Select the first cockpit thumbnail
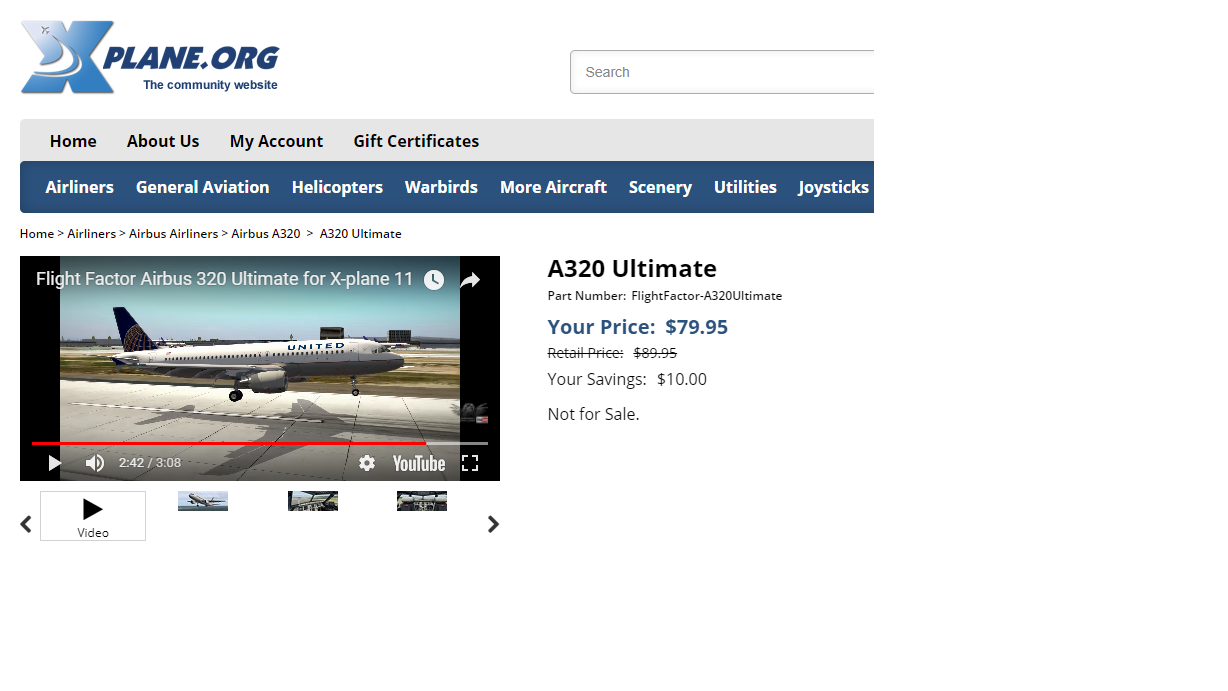The width and height of the screenshot is (1228, 691). pyautogui.click(x=313, y=501)
